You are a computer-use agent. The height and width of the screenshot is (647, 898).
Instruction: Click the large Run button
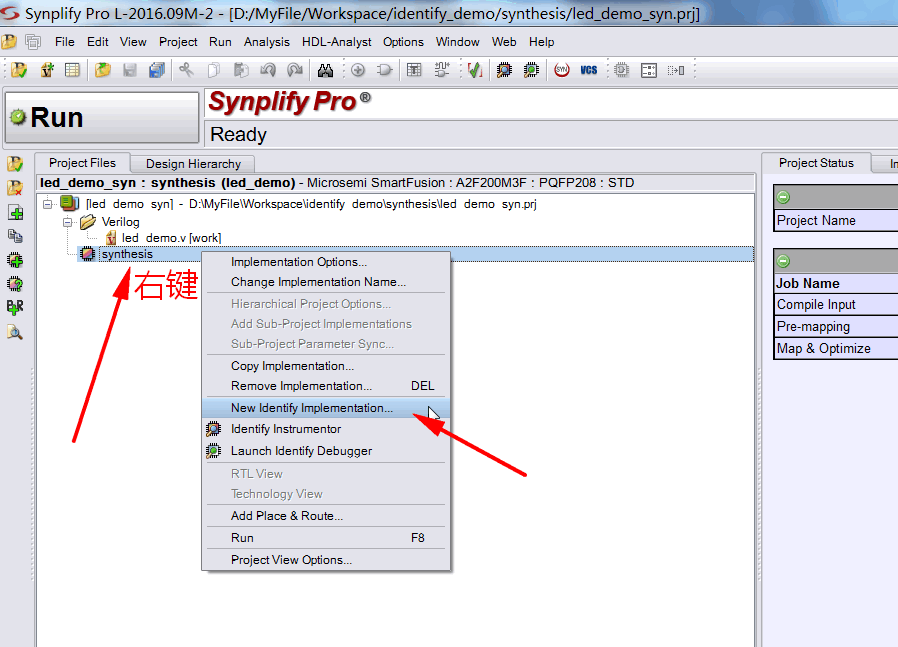point(102,117)
